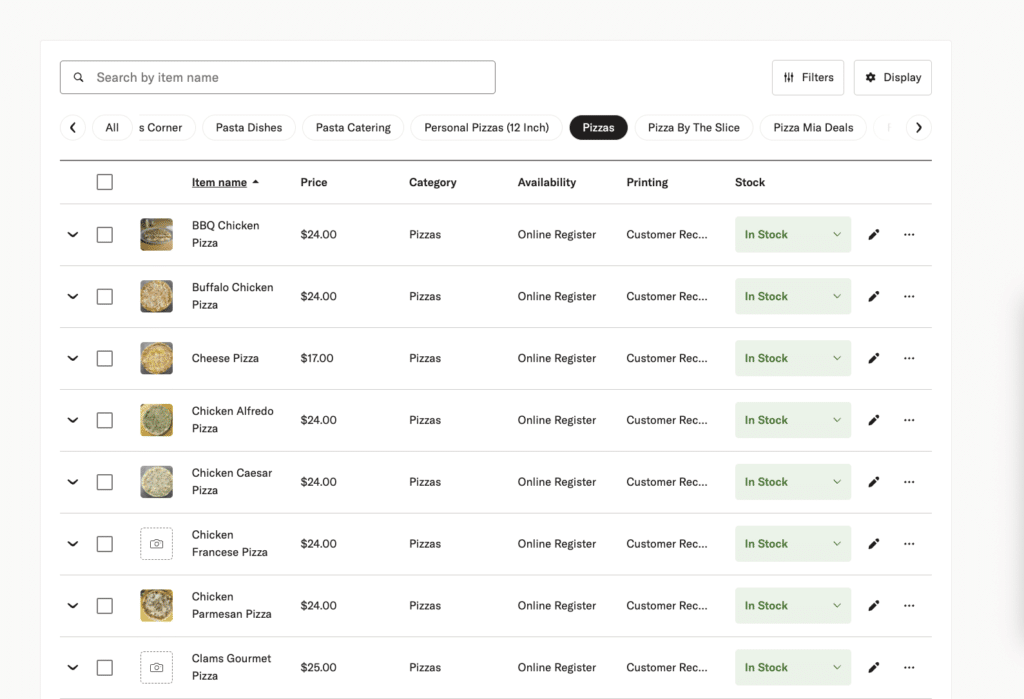Click the edit pencil for Cheese Pizza
This screenshot has height=699, width=1024.
873,358
